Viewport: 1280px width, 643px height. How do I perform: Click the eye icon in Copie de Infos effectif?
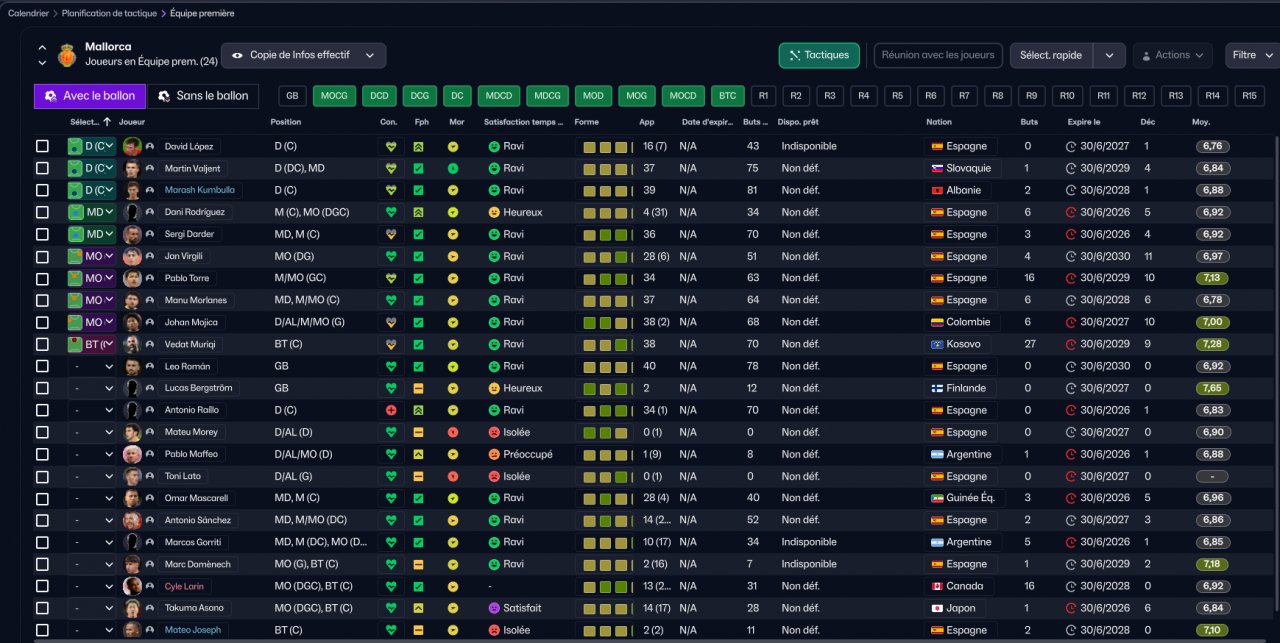click(237, 55)
